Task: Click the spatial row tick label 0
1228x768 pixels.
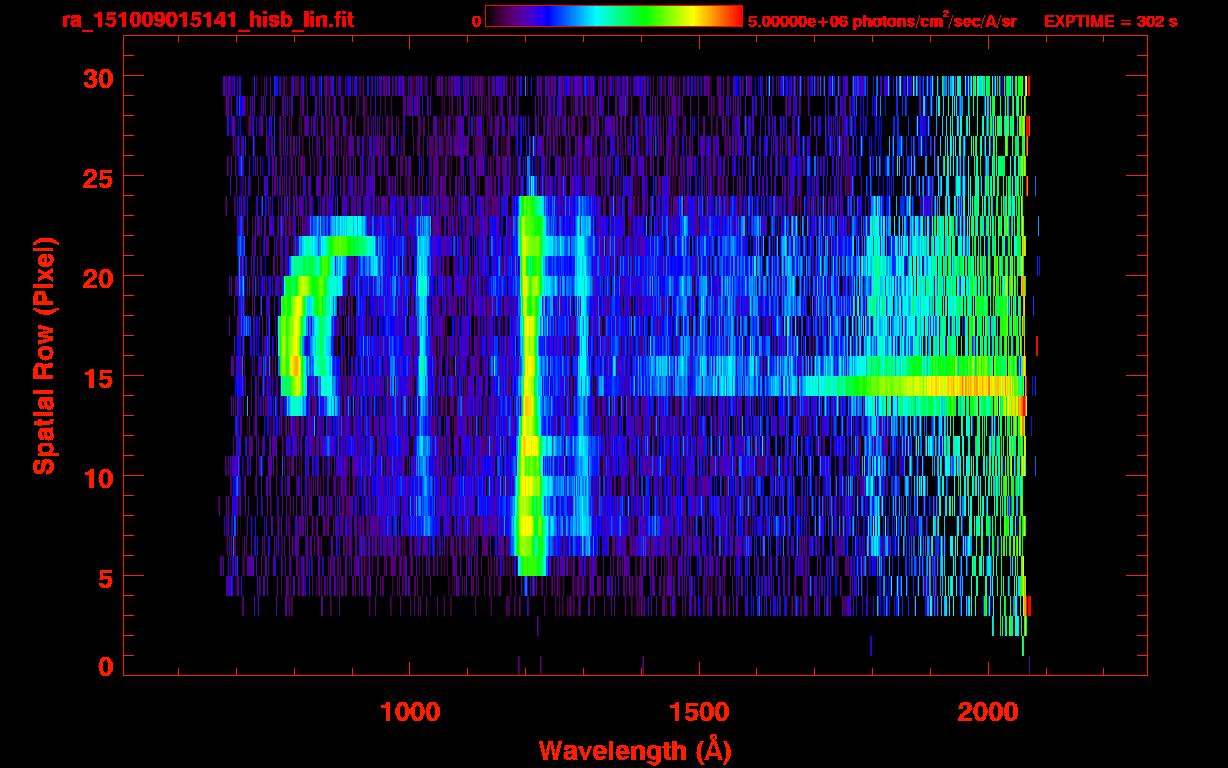Action: (x=107, y=666)
